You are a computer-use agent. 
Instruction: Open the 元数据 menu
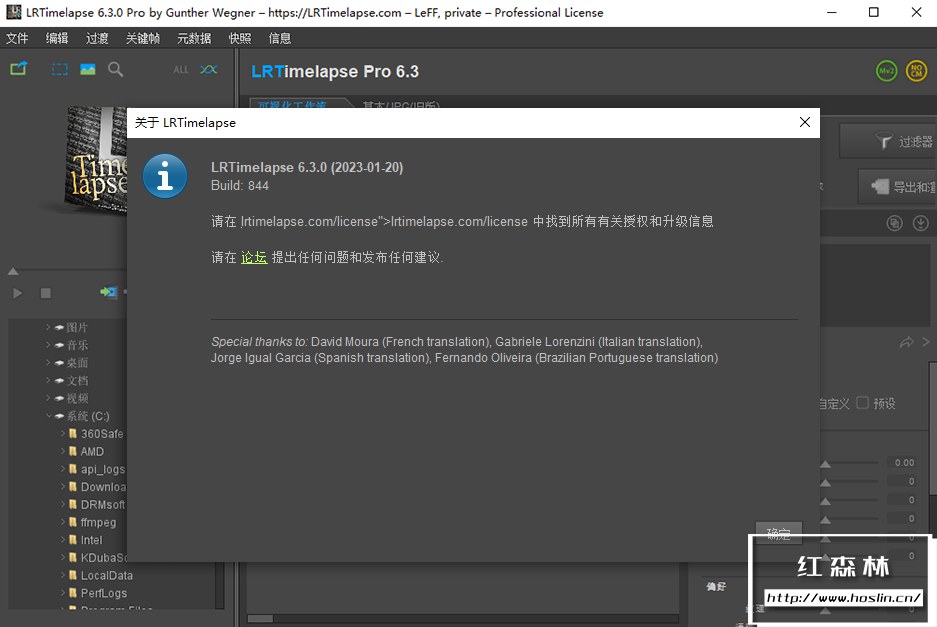click(x=194, y=38)
